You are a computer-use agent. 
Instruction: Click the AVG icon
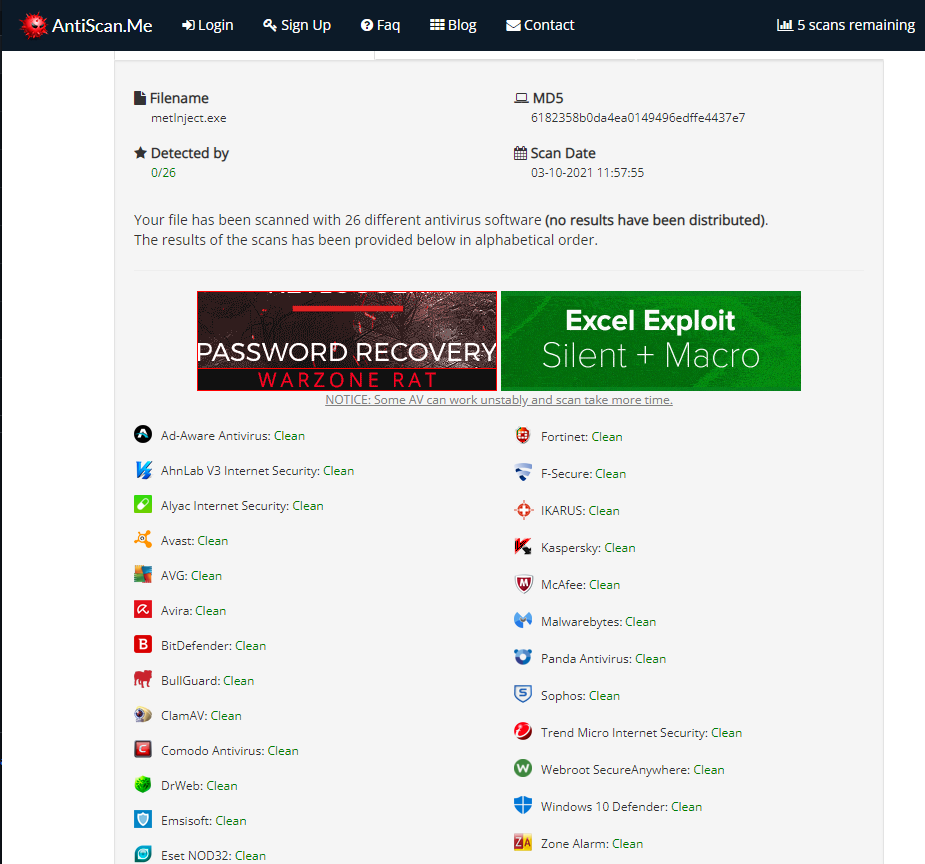pyautogui.click(x=143, y=574)
